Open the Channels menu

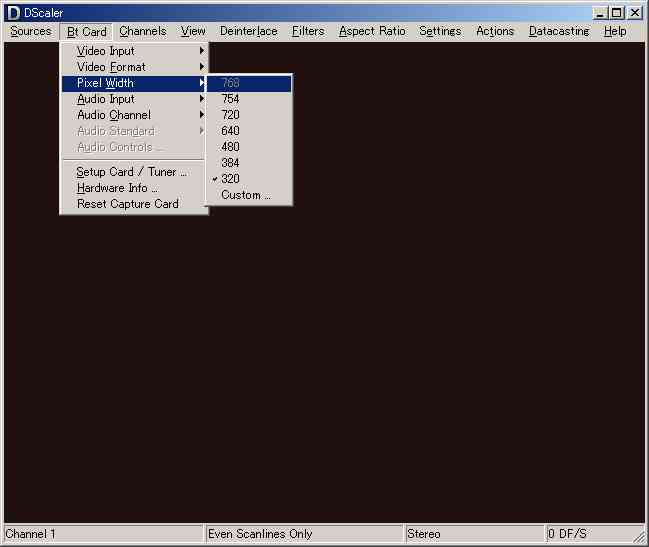click(x=142, y=31)
